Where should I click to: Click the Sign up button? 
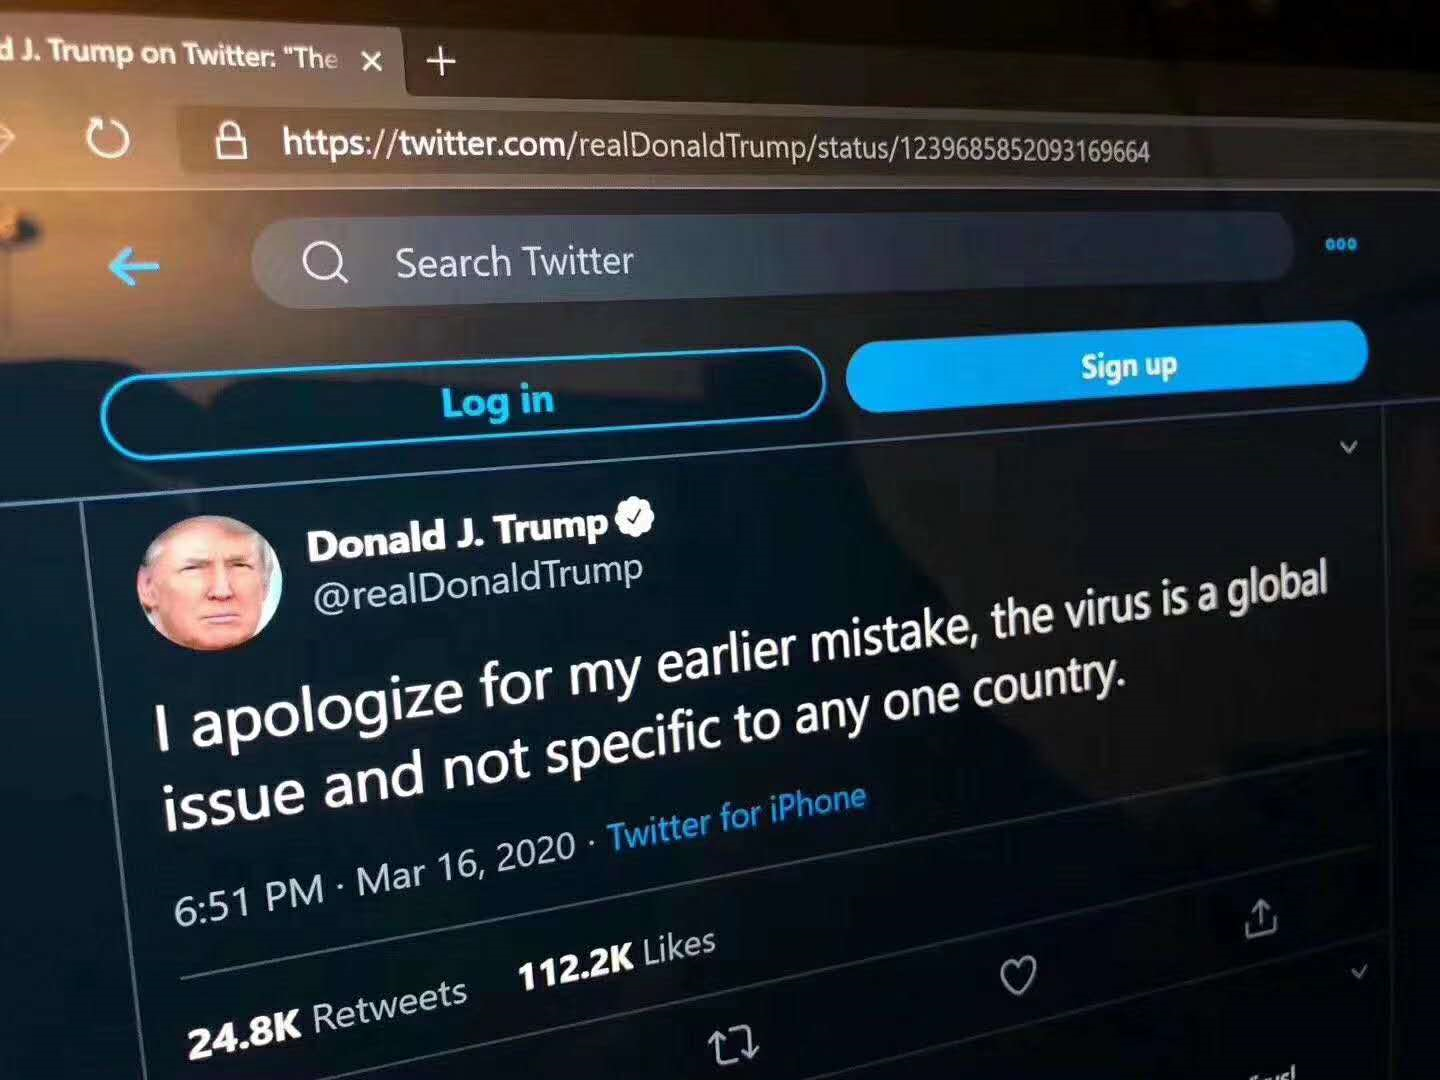pyautogui.click(x=1107, y=367)
